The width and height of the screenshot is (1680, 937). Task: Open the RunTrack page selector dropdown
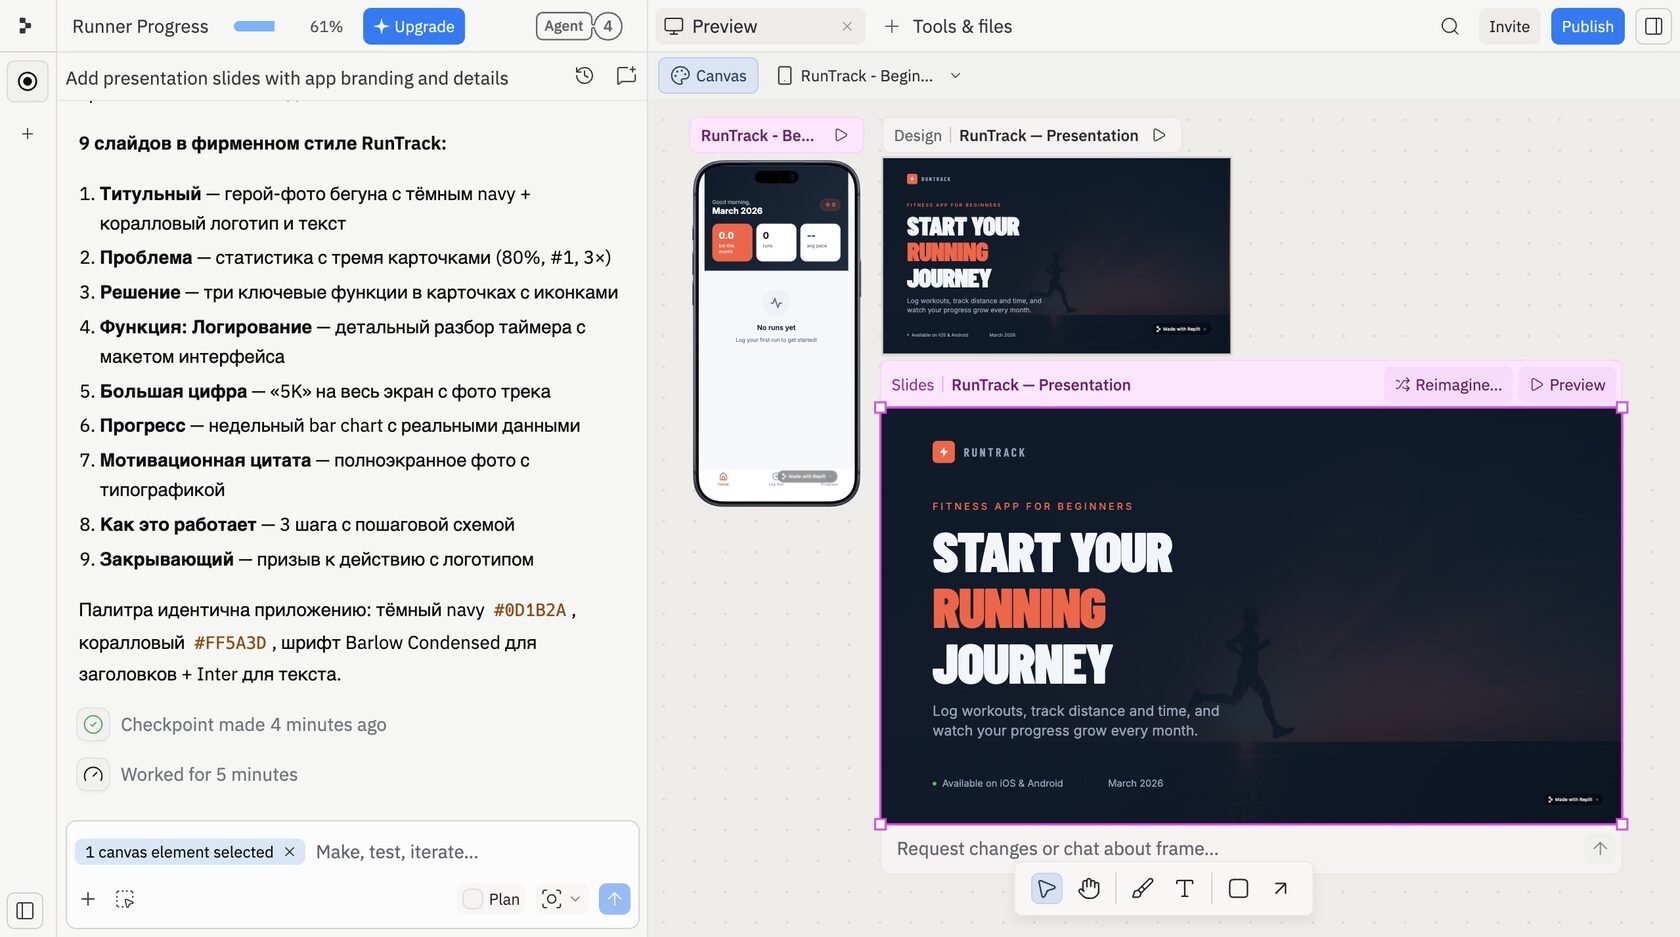click(955, 76)
